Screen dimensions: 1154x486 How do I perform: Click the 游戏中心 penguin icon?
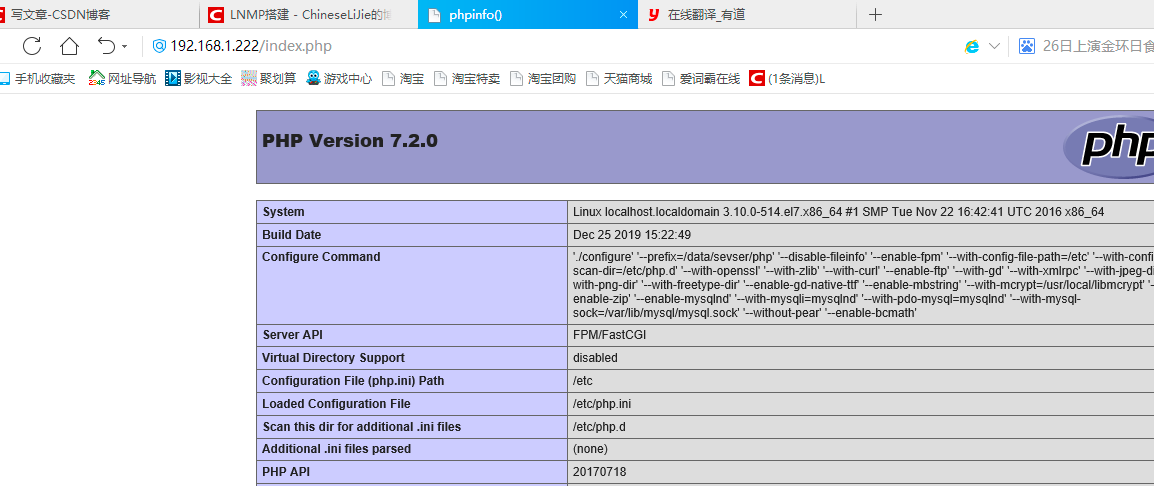314,78
